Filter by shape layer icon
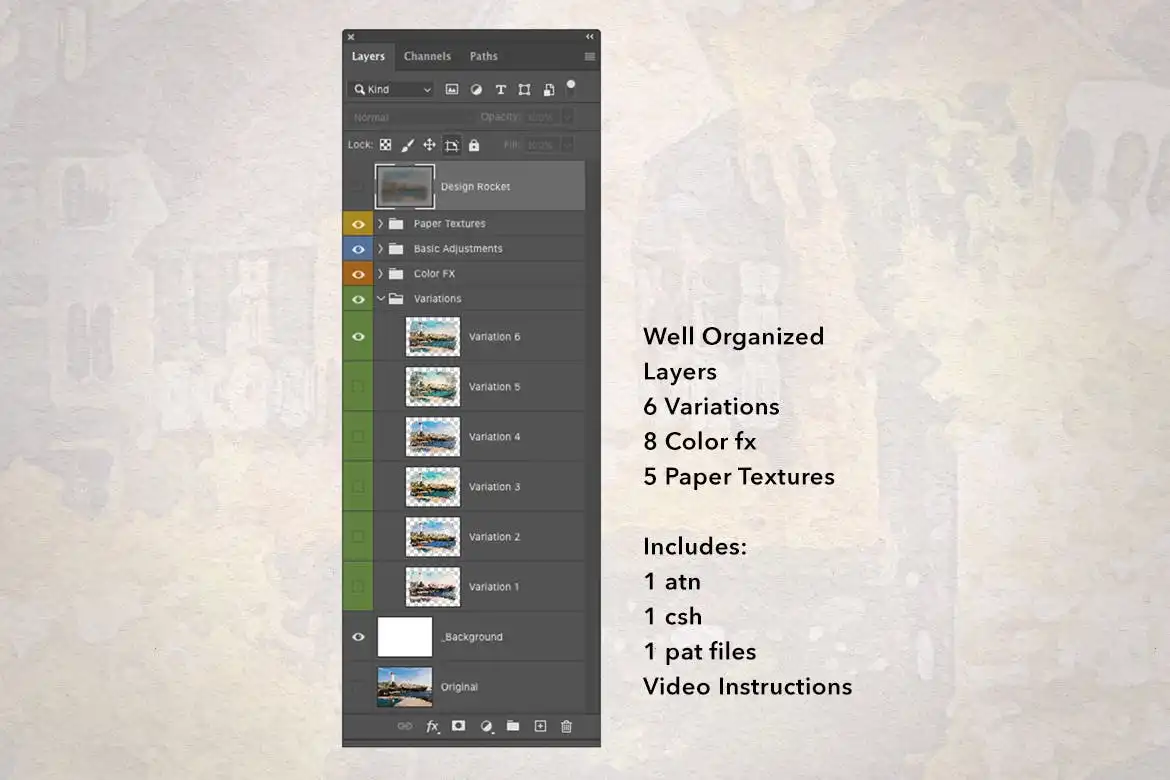Image resolution: width=1170 pixels, height=780 pixels. pos(525,90)
